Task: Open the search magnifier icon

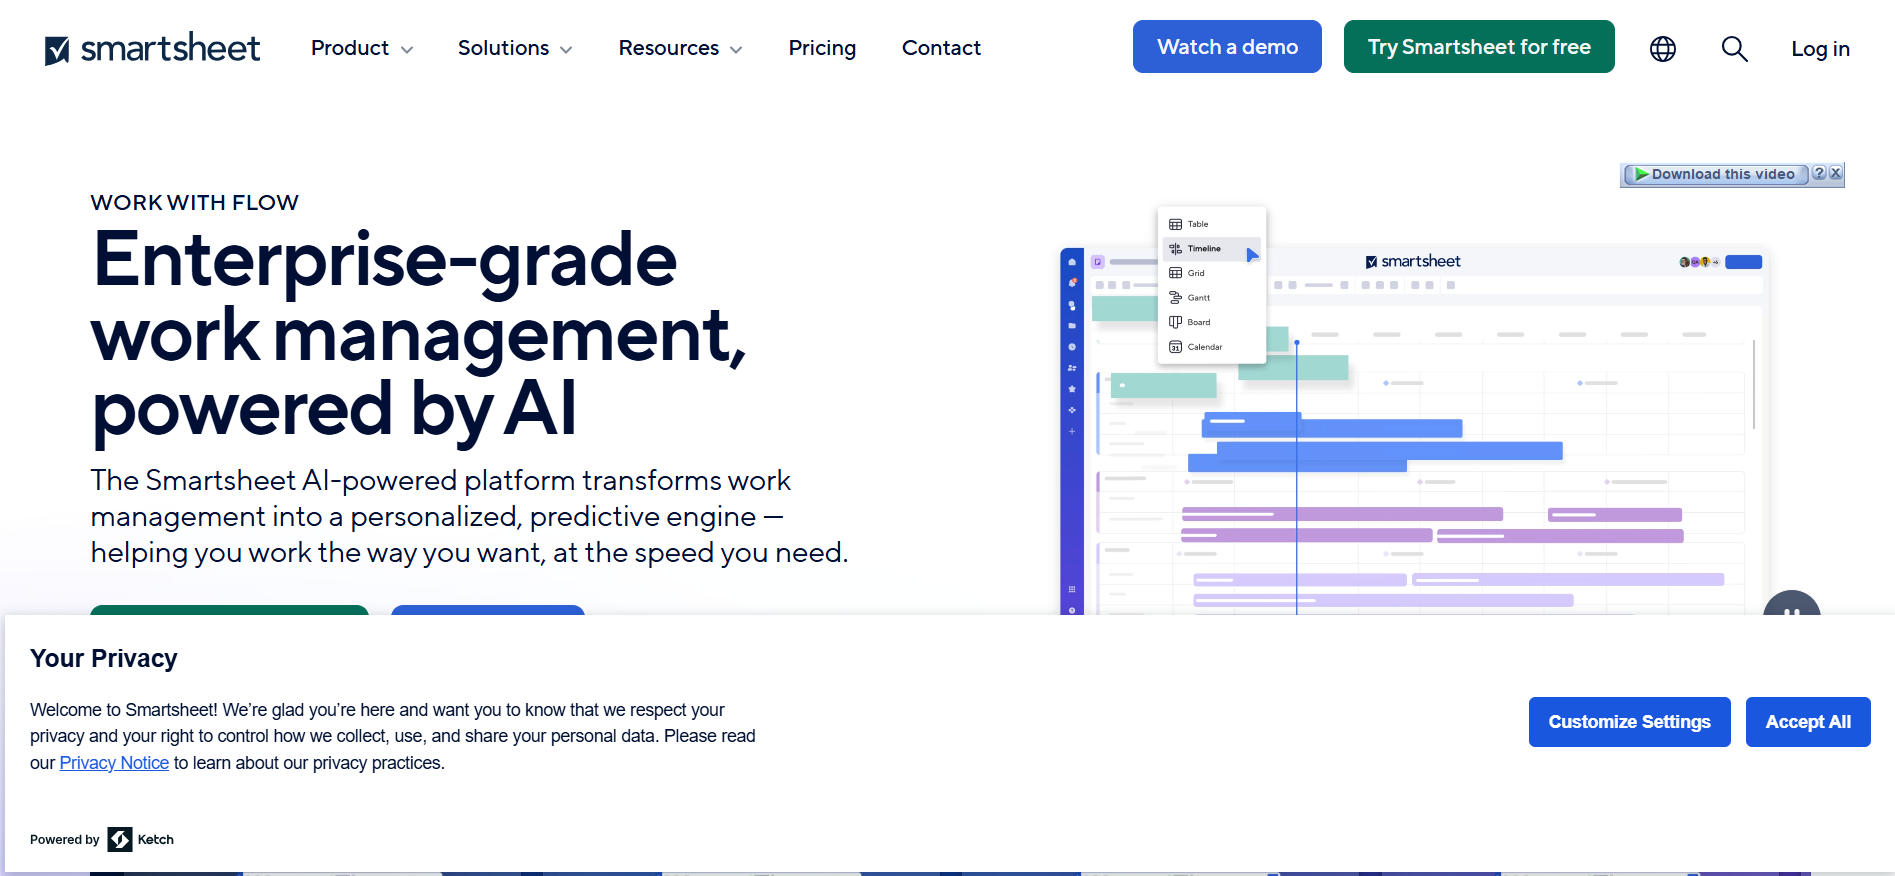Action: point(1735,48)
